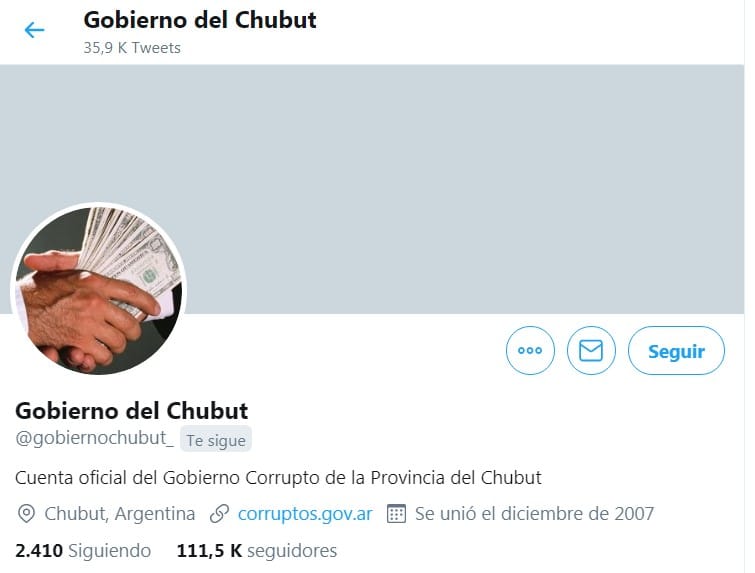Click the bold profile name Gobierno del Chubut
The width and height of the screenshot is (755, 573).
coord(131,411)
